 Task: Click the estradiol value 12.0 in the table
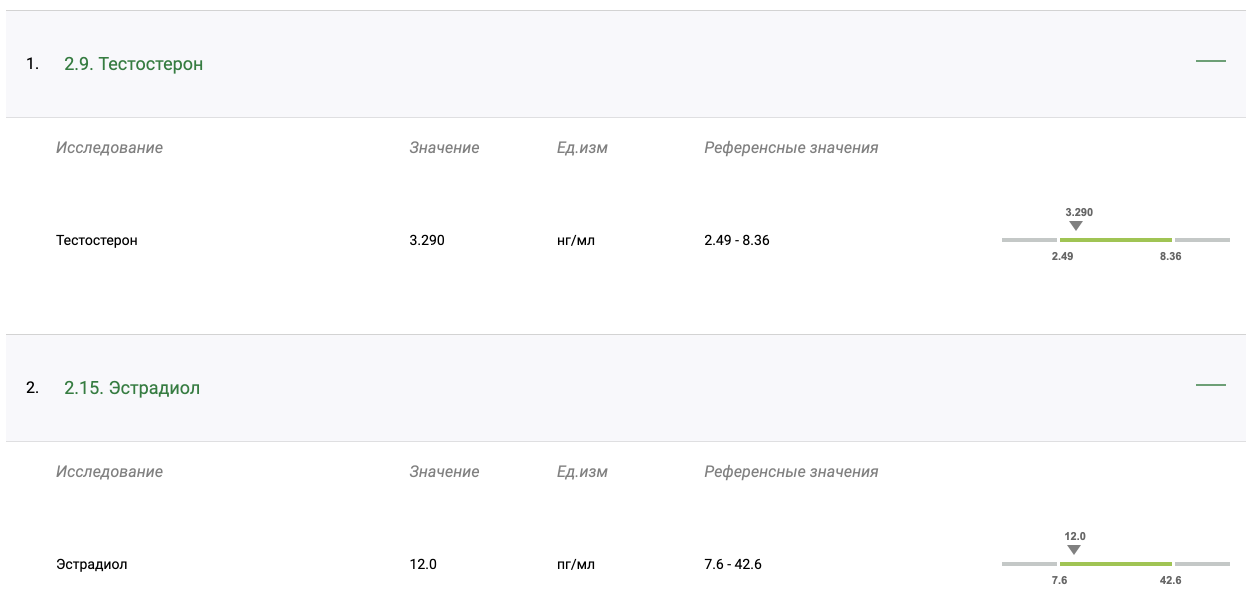click(423, 565)
